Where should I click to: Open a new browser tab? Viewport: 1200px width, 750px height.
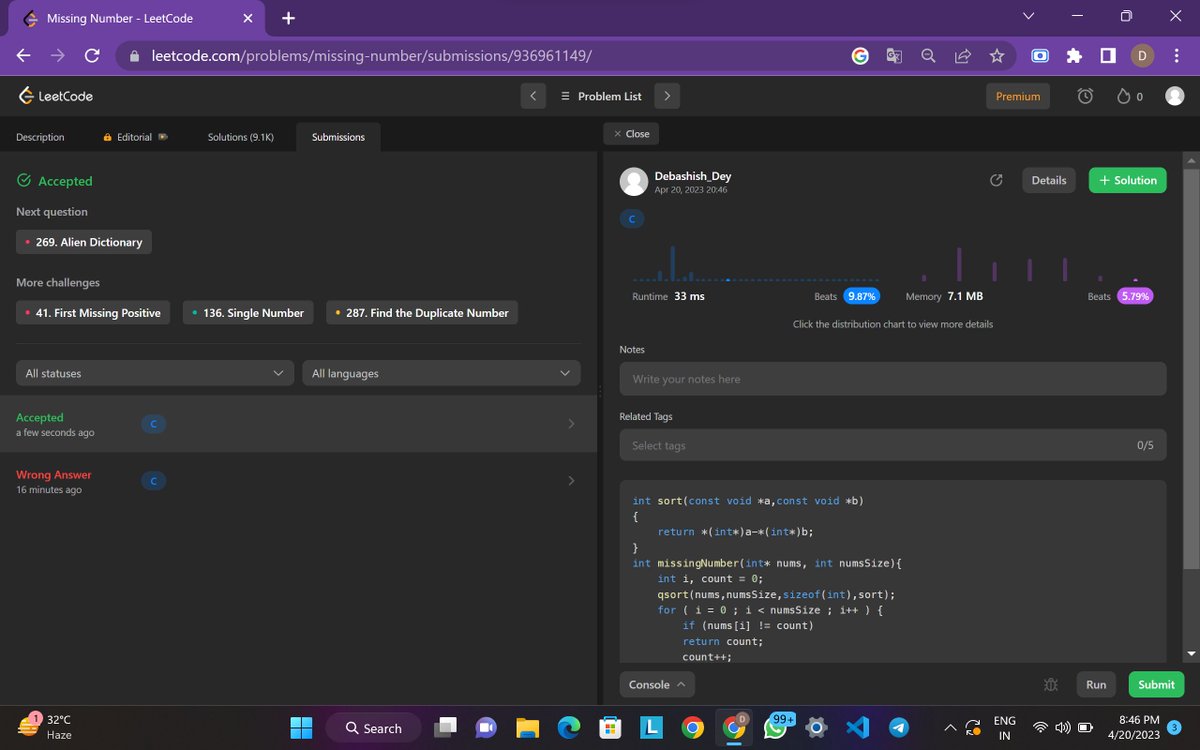click(x=288, y=18)
